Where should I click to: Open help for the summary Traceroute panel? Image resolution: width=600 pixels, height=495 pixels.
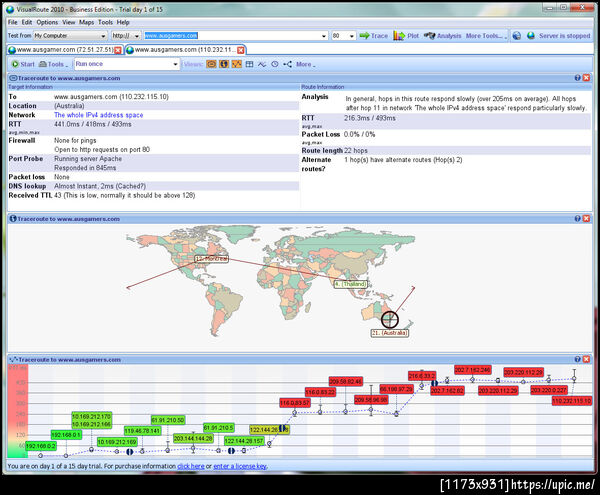pos(577,78)
